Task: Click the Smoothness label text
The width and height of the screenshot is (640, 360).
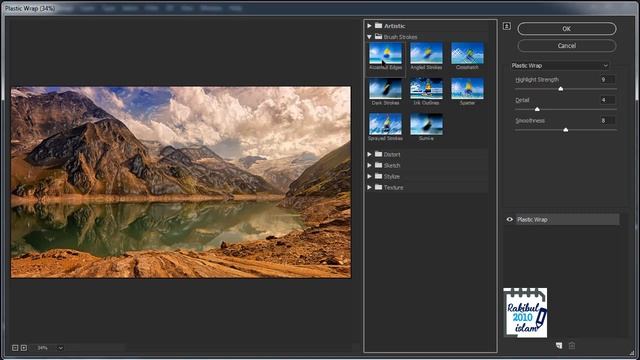Action: (530, 121)
